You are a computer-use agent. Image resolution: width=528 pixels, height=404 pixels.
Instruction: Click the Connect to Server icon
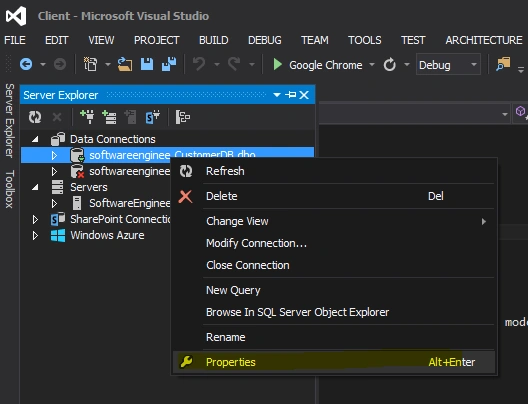109,117
